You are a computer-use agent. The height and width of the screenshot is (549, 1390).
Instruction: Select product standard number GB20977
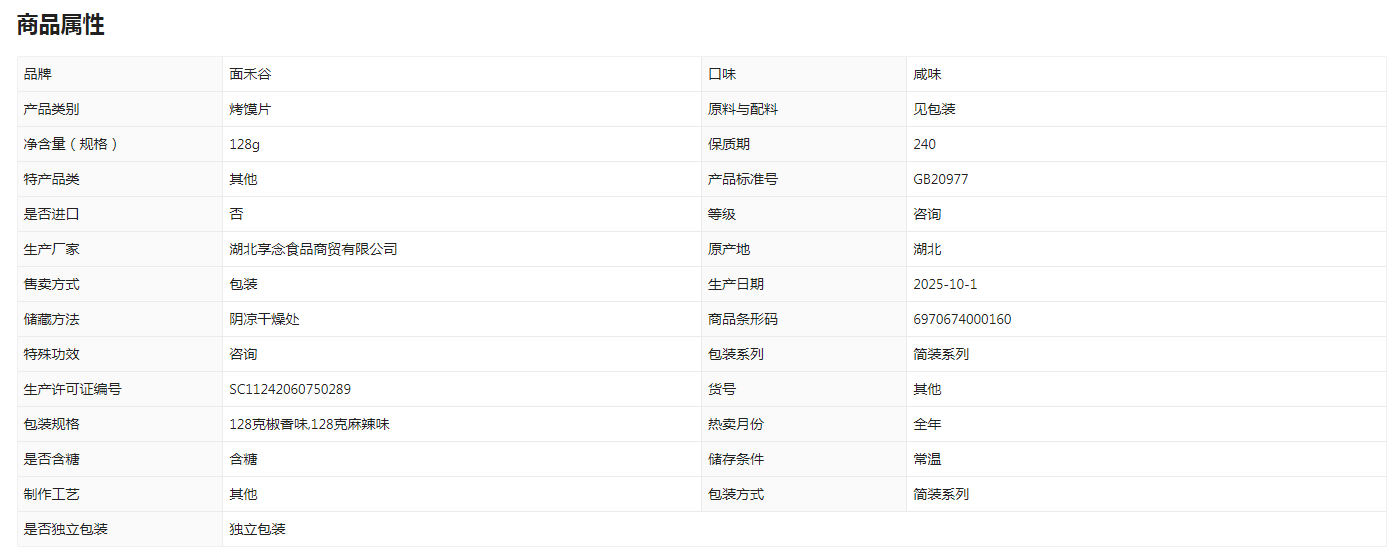[x=940, y=179]
